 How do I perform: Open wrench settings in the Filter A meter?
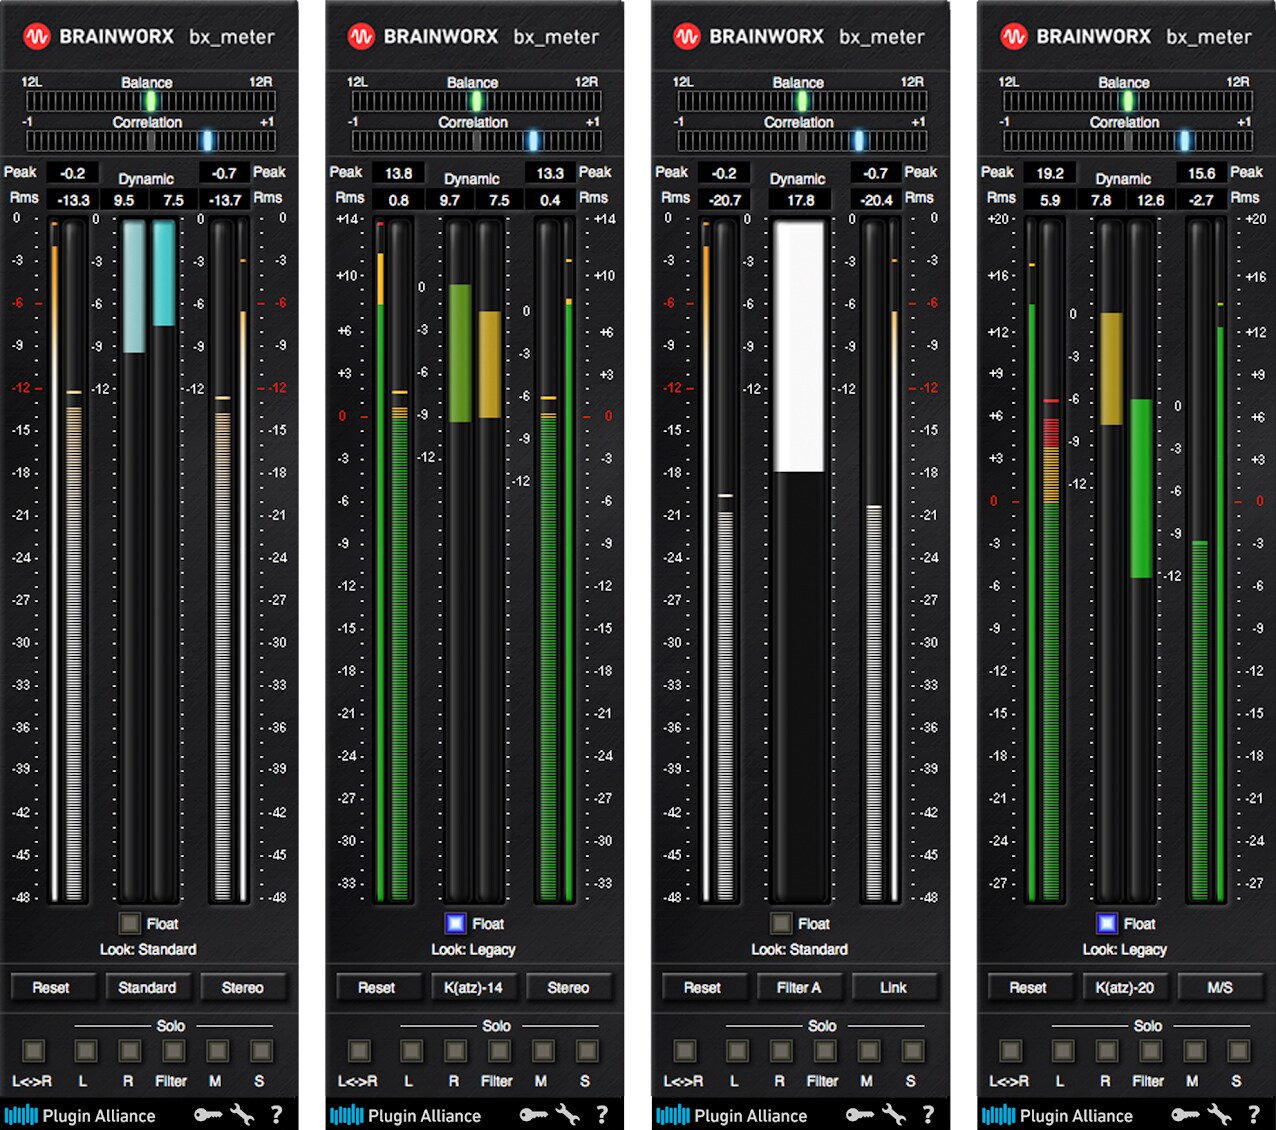coord(894,1115)
